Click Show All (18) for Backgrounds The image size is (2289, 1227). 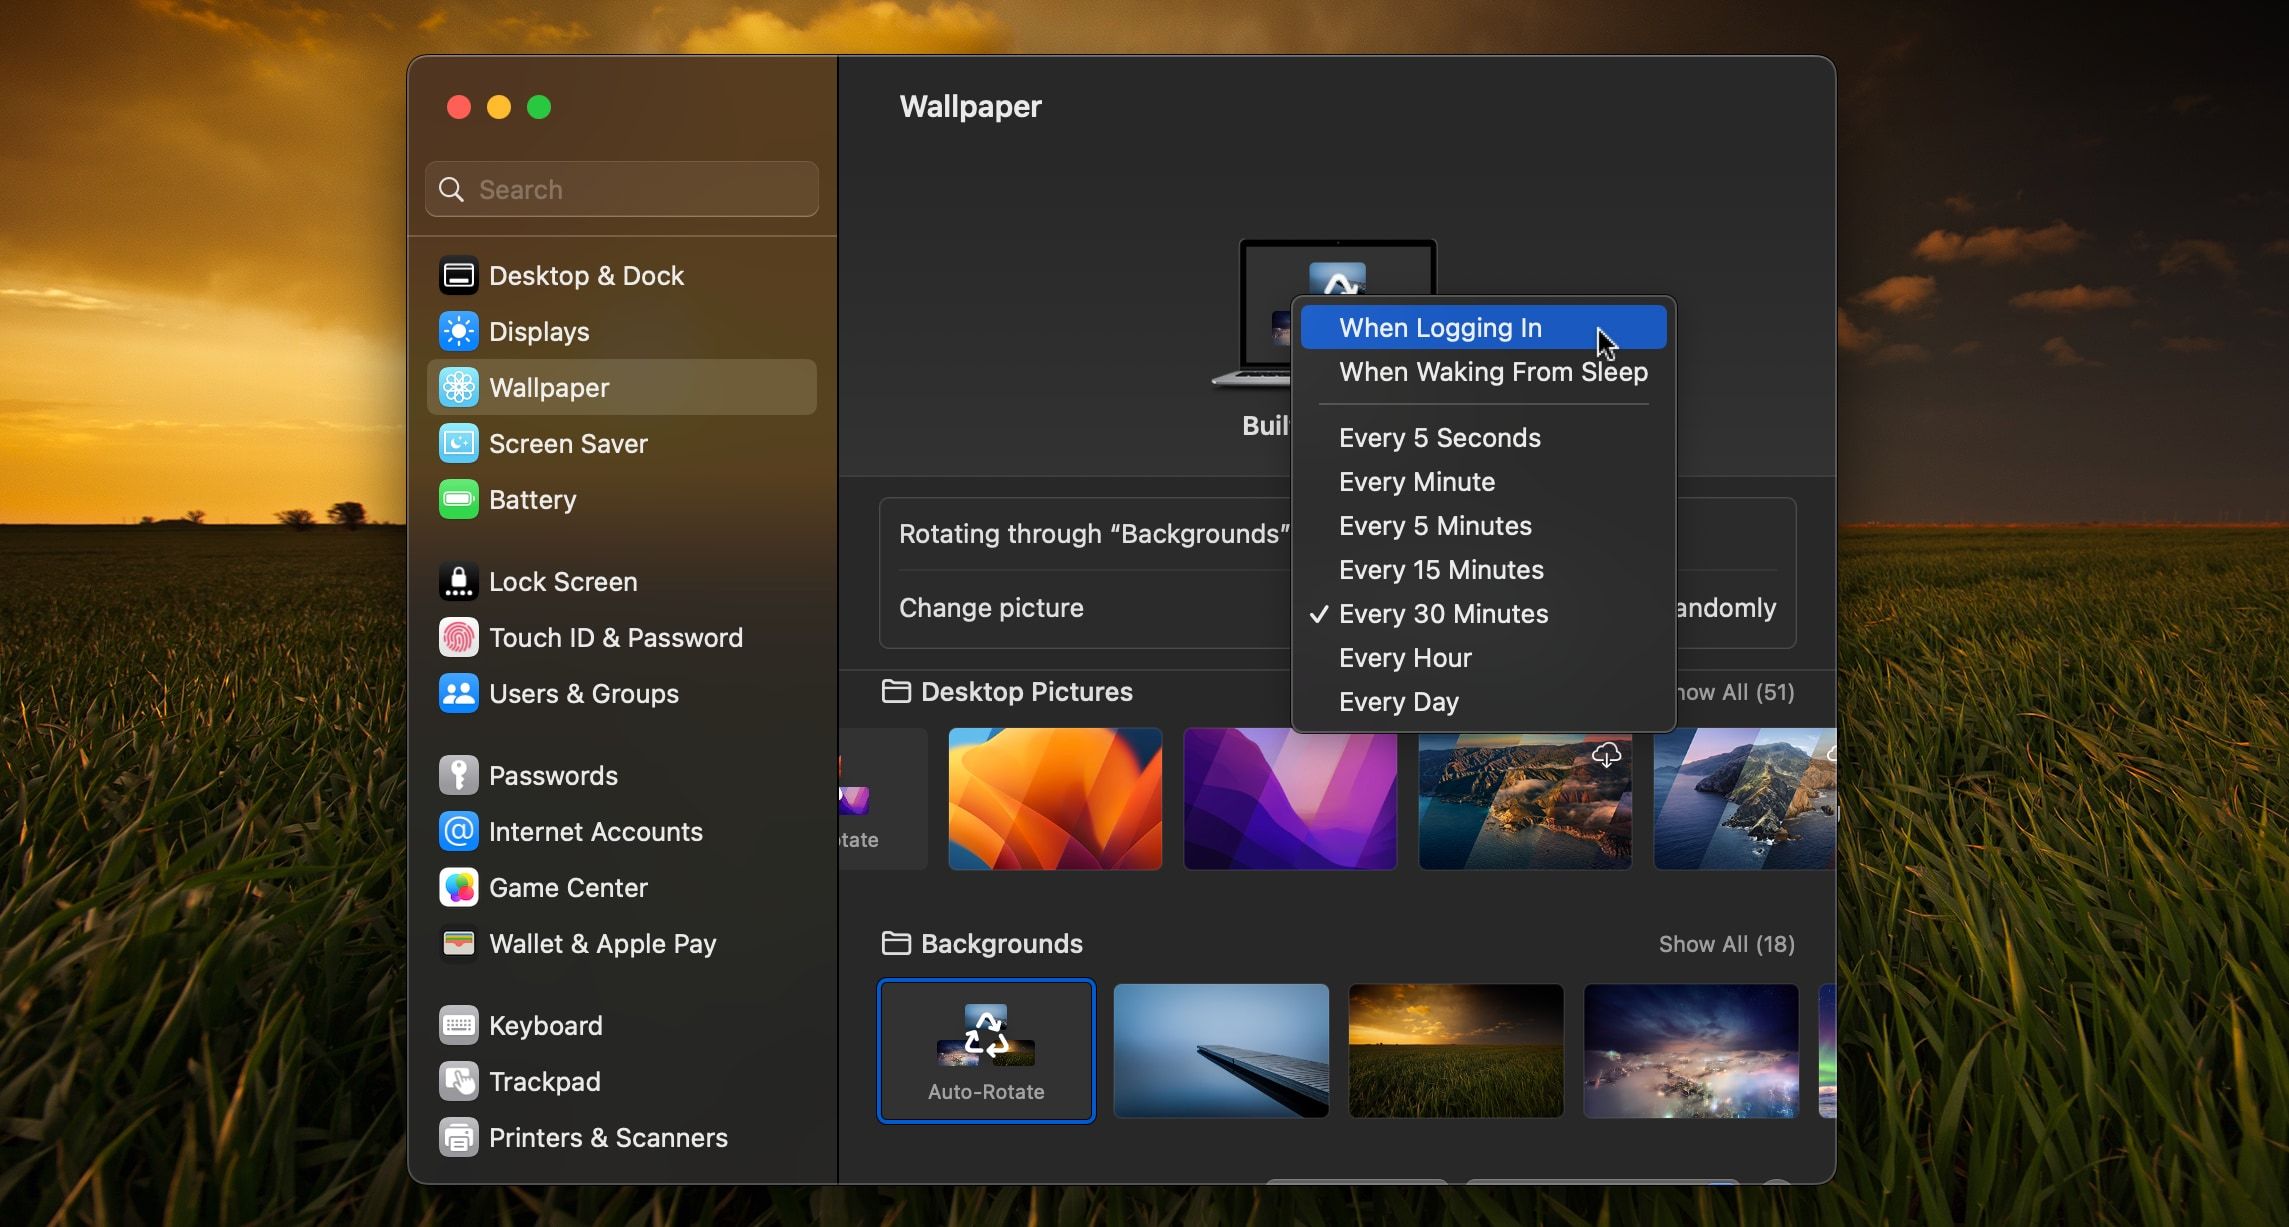[1726, 944]
